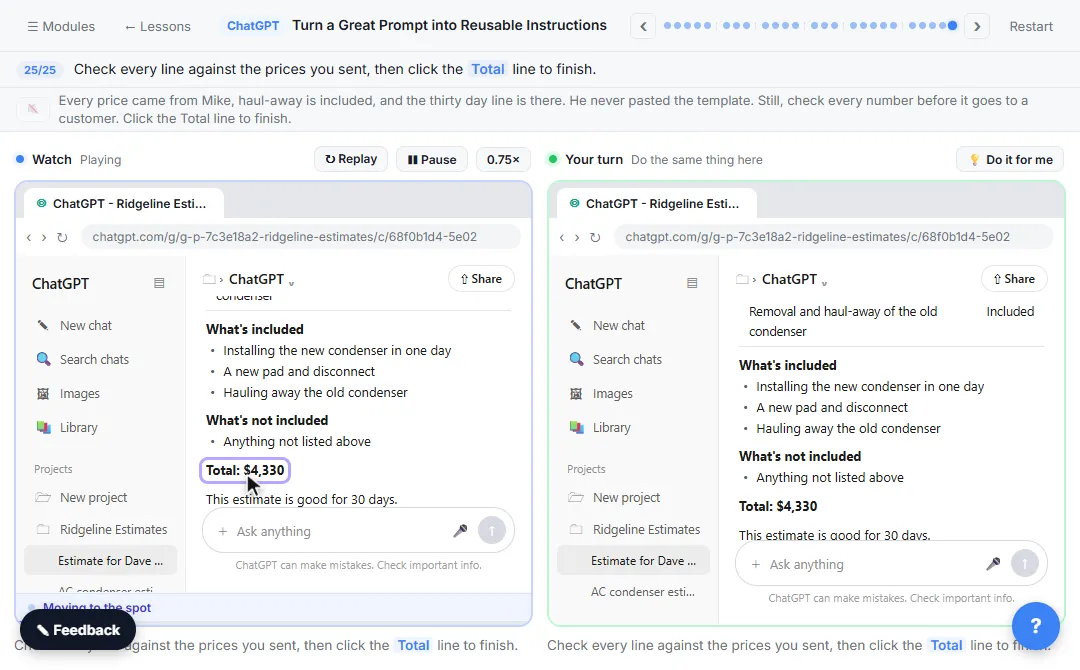Create a New project in the Your turn sidebar
Viewport: 1080px width, 670px height.
coord(634,497)
